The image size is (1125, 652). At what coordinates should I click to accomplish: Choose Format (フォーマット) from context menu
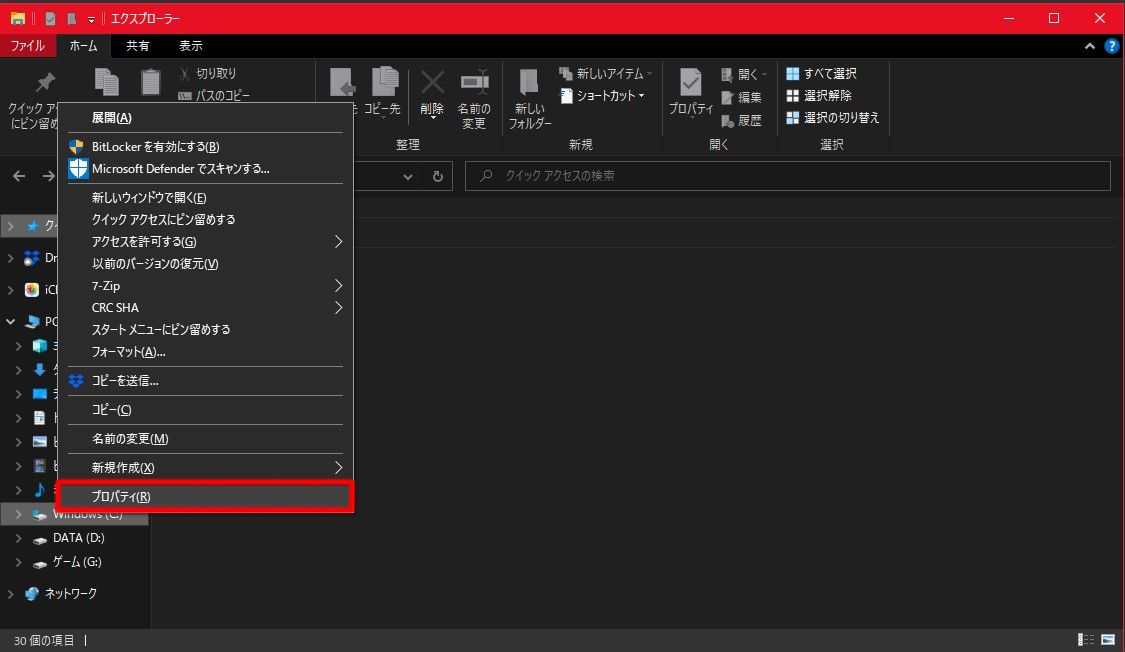tap(128, 352)
